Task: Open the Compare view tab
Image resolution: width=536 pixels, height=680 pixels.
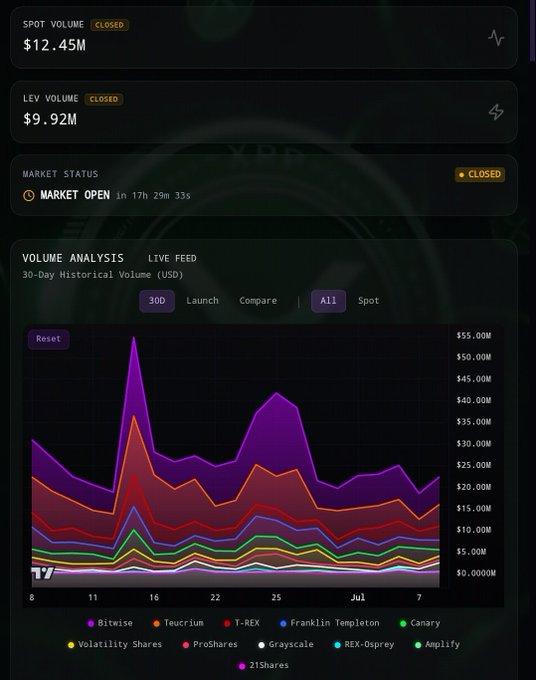Action: pos(258,301)
